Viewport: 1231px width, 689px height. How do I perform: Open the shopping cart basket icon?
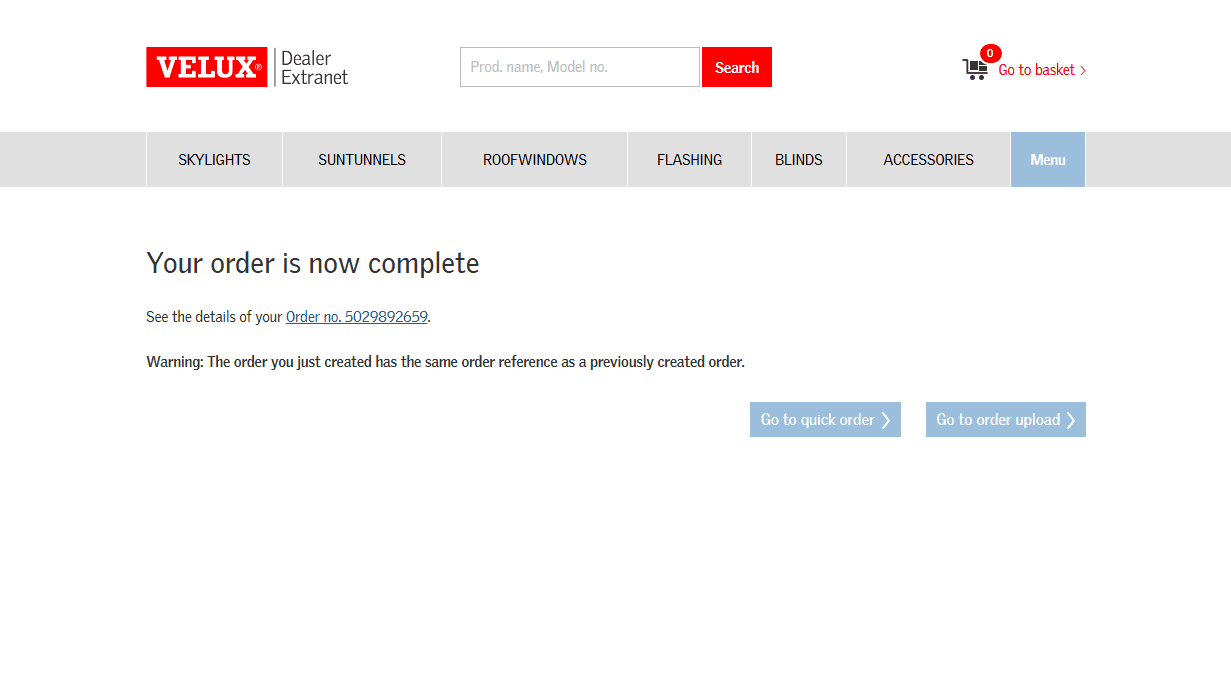pyautogui.click(x=975, y=69)
